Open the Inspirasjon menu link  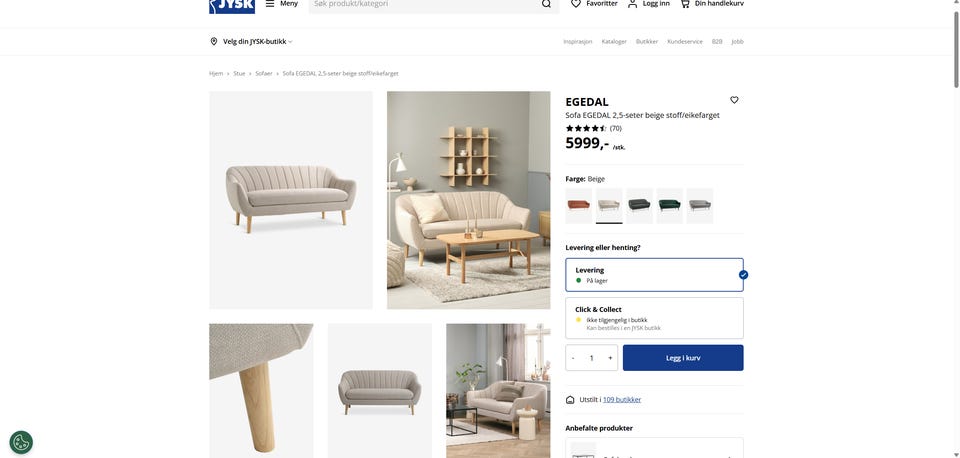578,42
